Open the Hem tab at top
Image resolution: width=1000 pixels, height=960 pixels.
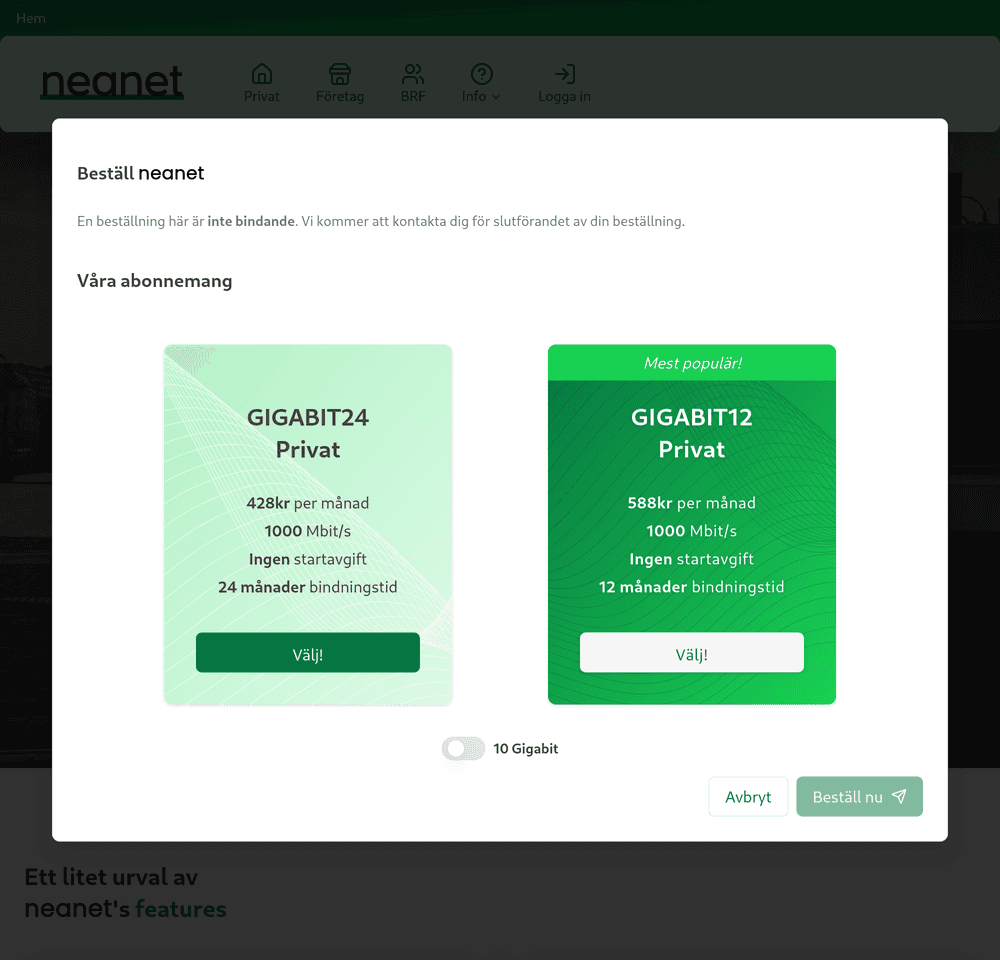30,18
